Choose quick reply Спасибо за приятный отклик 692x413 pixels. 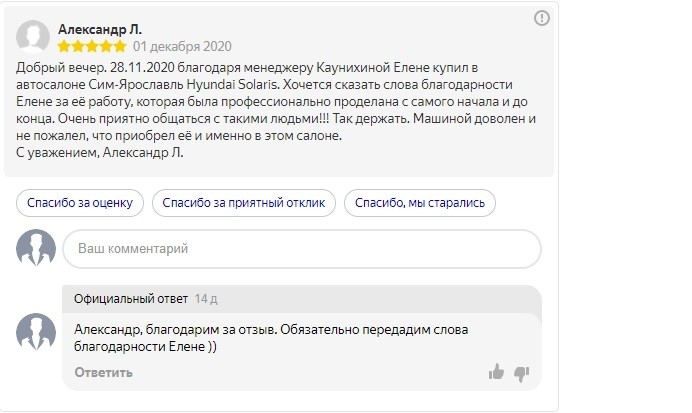point(244,203)
